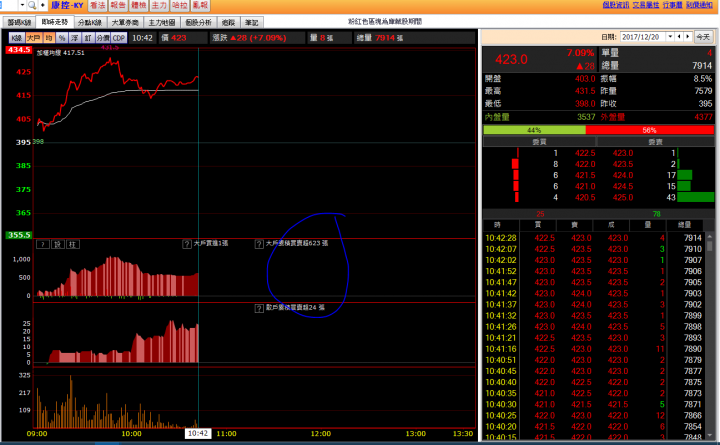Viewport: 720px width, 445px height.
Task: Open the 報告 button
Action: click(x=118, y=5)
